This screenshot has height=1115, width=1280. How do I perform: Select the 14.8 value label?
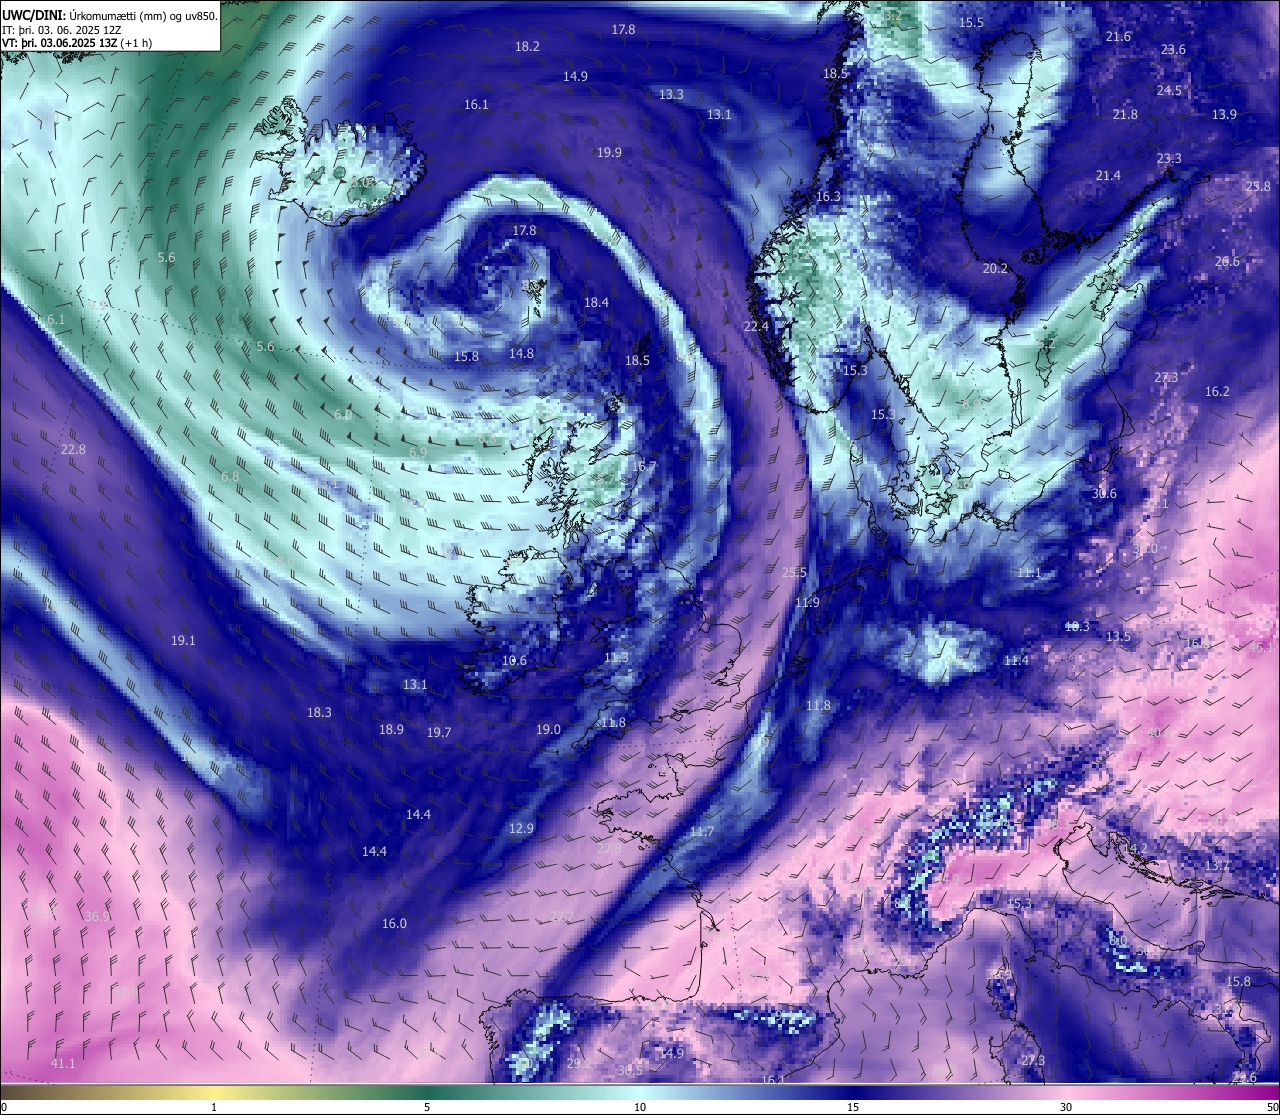521,354
